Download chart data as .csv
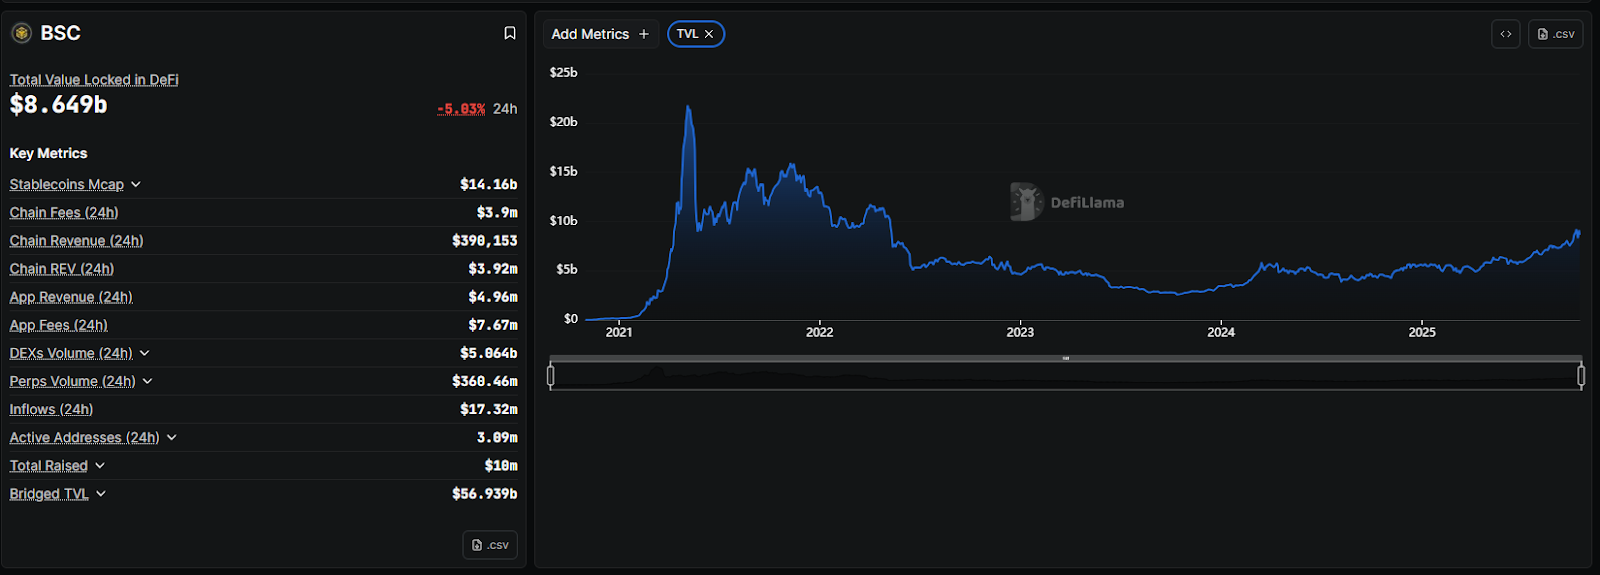This screenshot has height=575, width=1600. [x=1555, y=34]
